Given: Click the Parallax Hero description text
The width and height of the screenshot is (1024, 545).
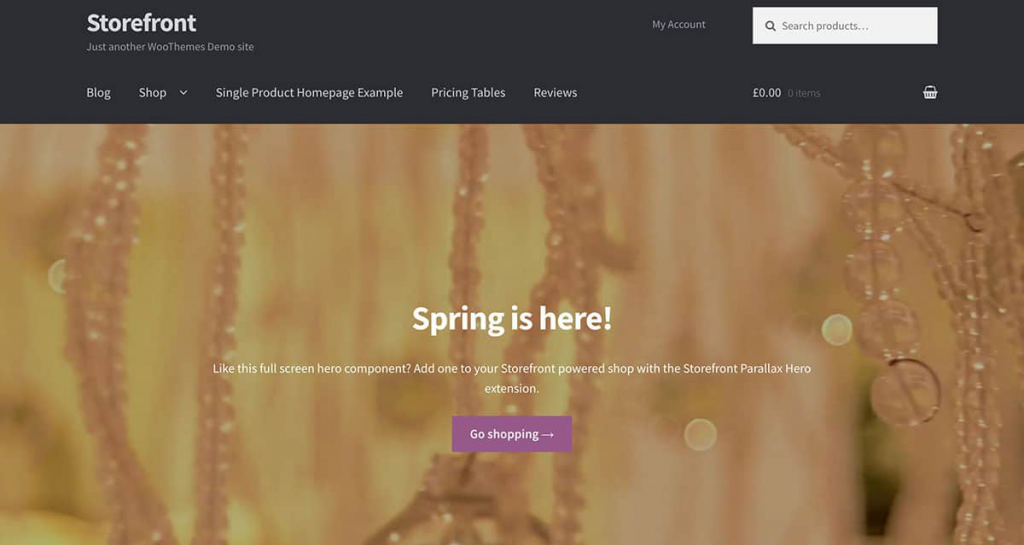Looking at the screenshot, I should point(512,378).
